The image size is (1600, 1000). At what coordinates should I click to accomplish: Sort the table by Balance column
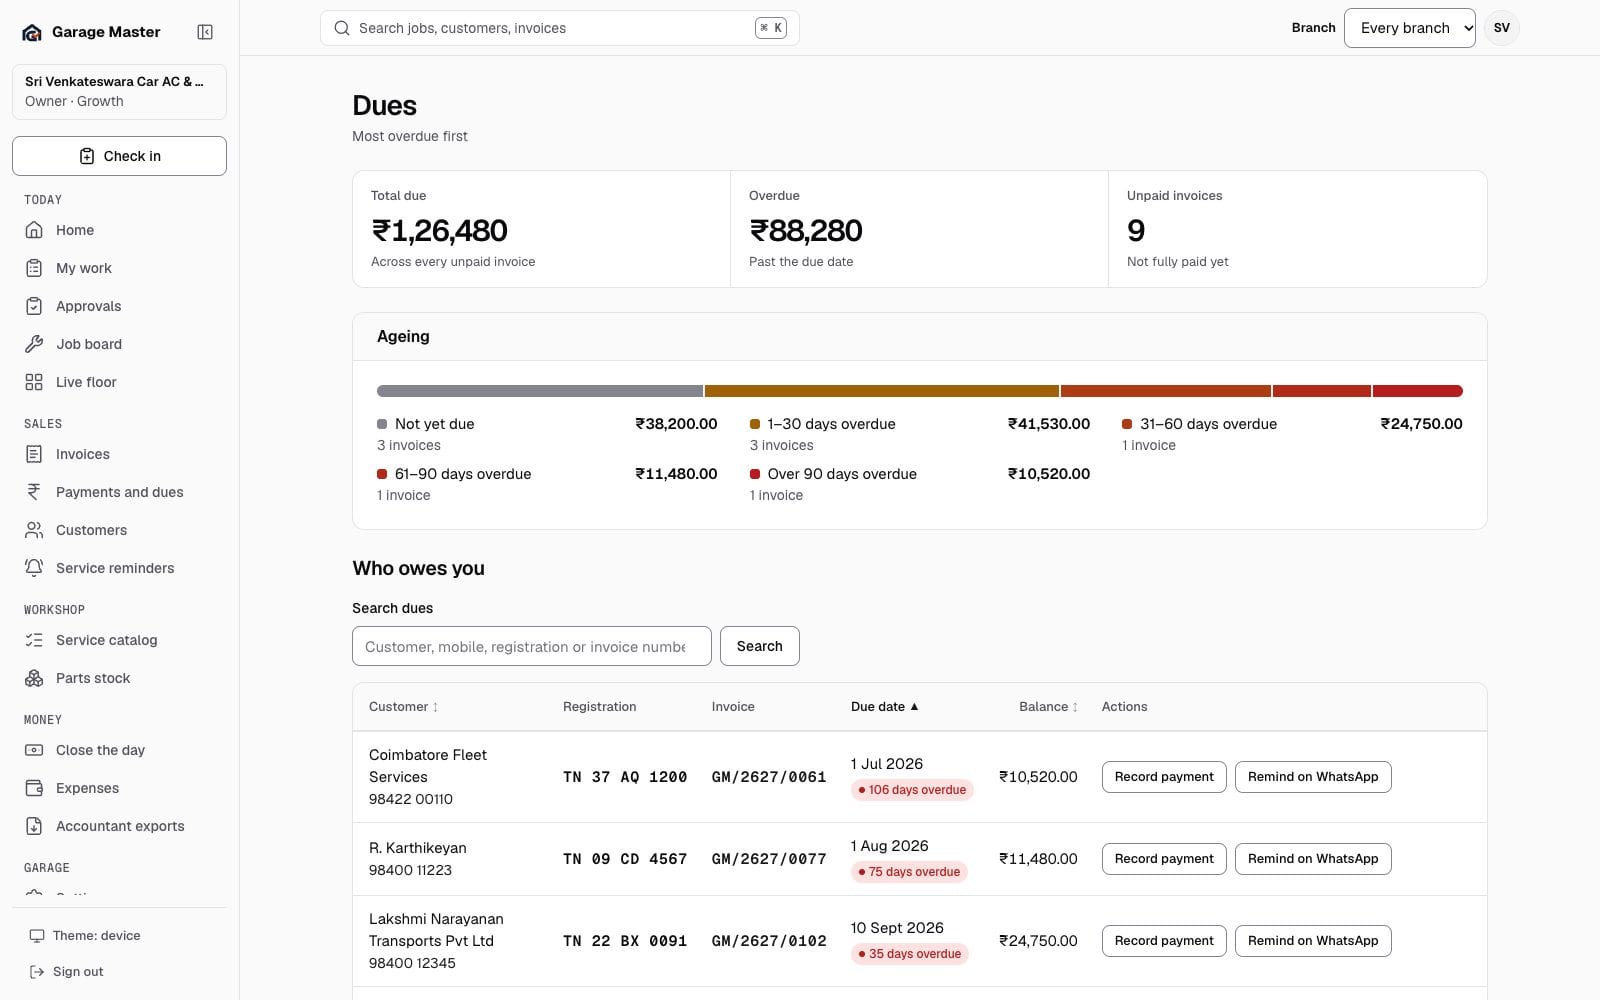[x=1048, y=707]
